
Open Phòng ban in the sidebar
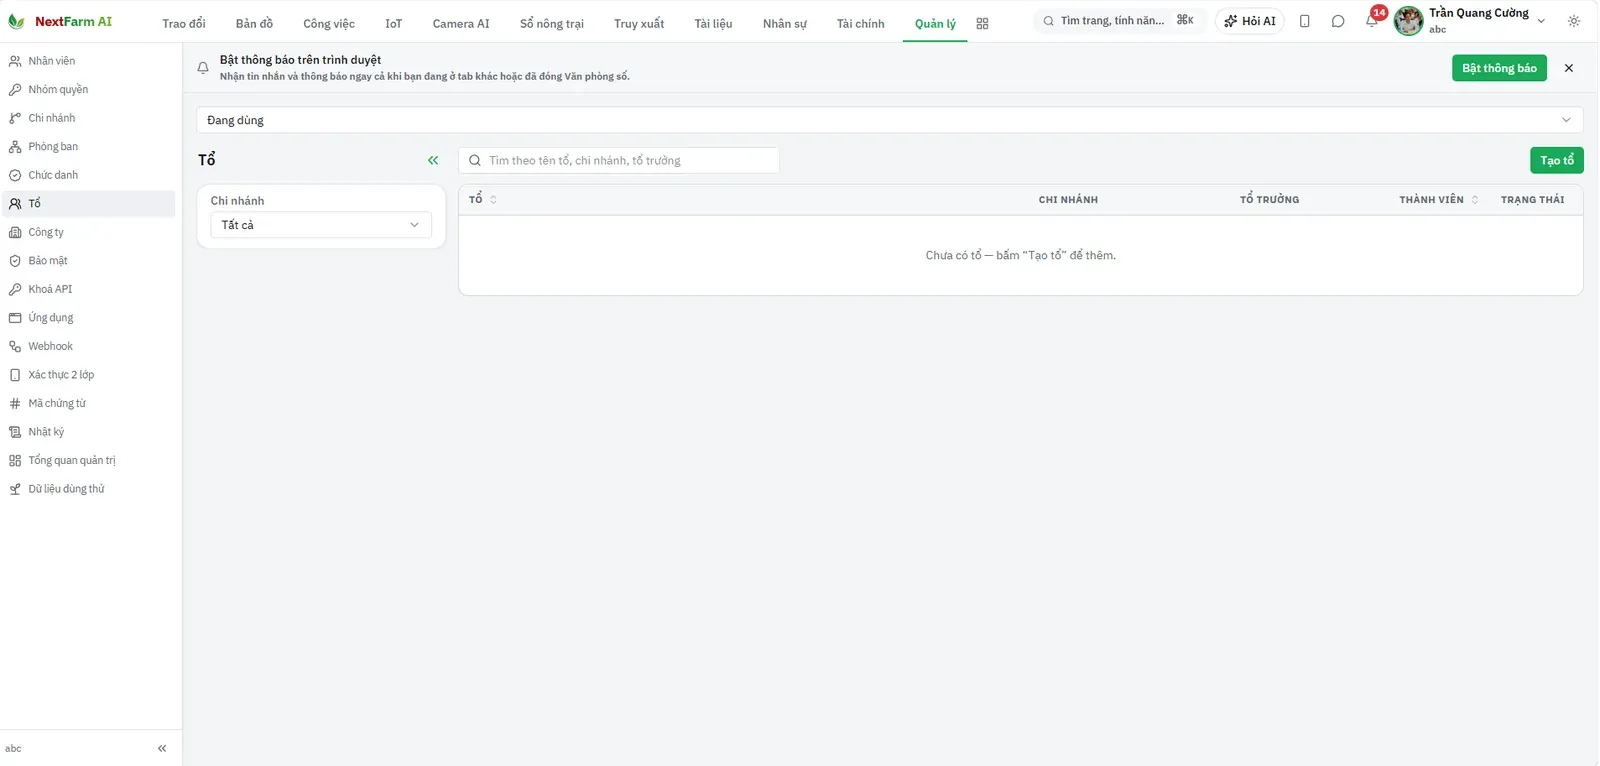(x=89, y=147)
